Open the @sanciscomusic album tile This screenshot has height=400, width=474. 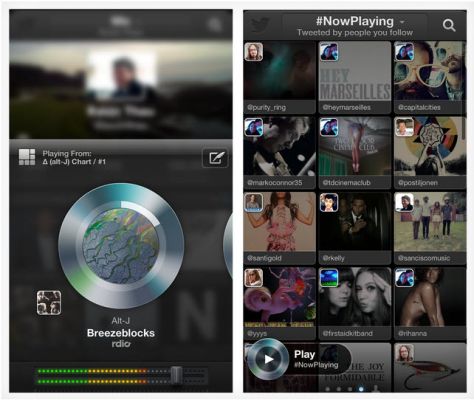[x=430, y=228]
